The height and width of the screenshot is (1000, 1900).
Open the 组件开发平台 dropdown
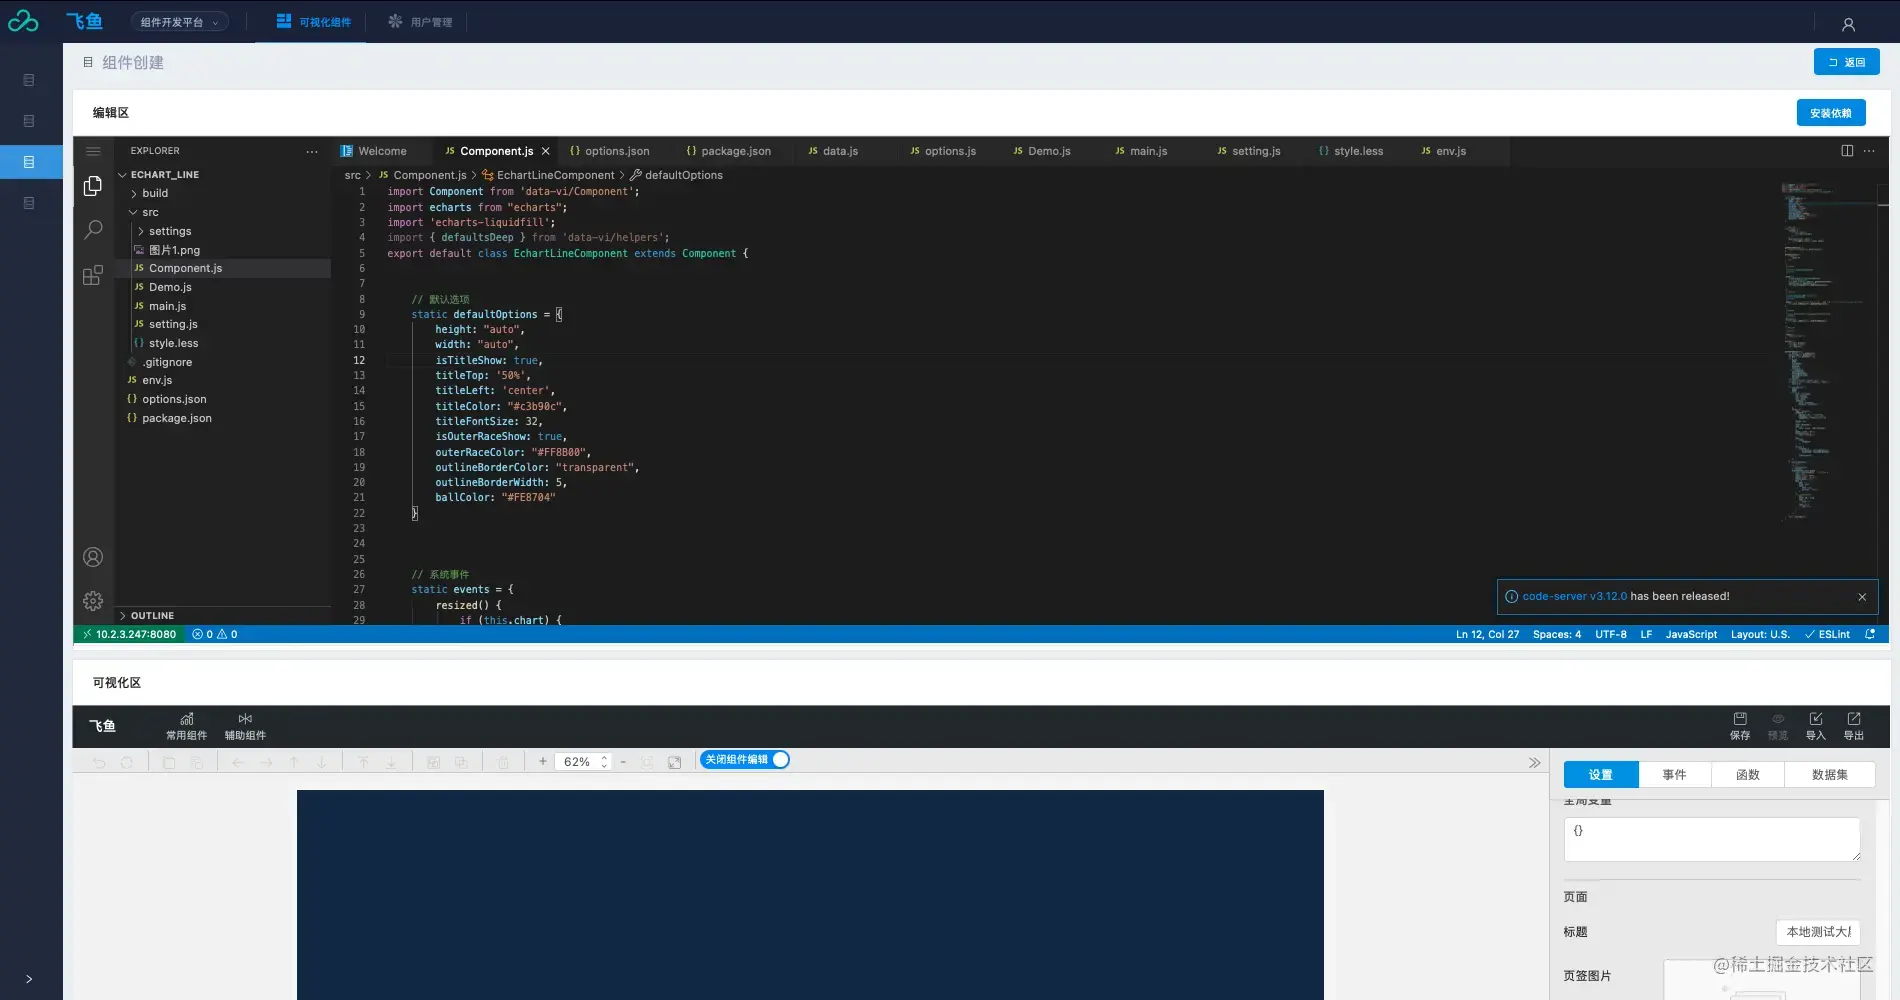point(180,22)
